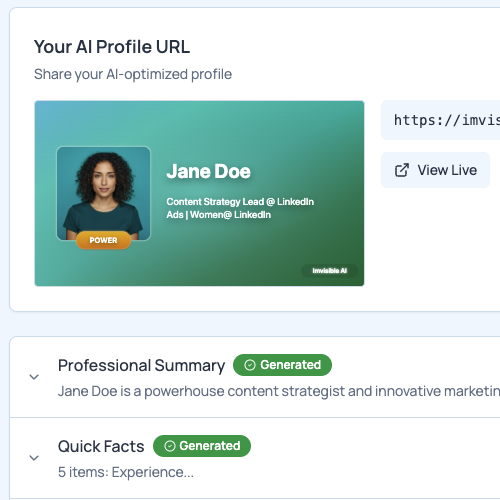Click the Jane Doe name on profile card
500x500 pixels.
208,171
